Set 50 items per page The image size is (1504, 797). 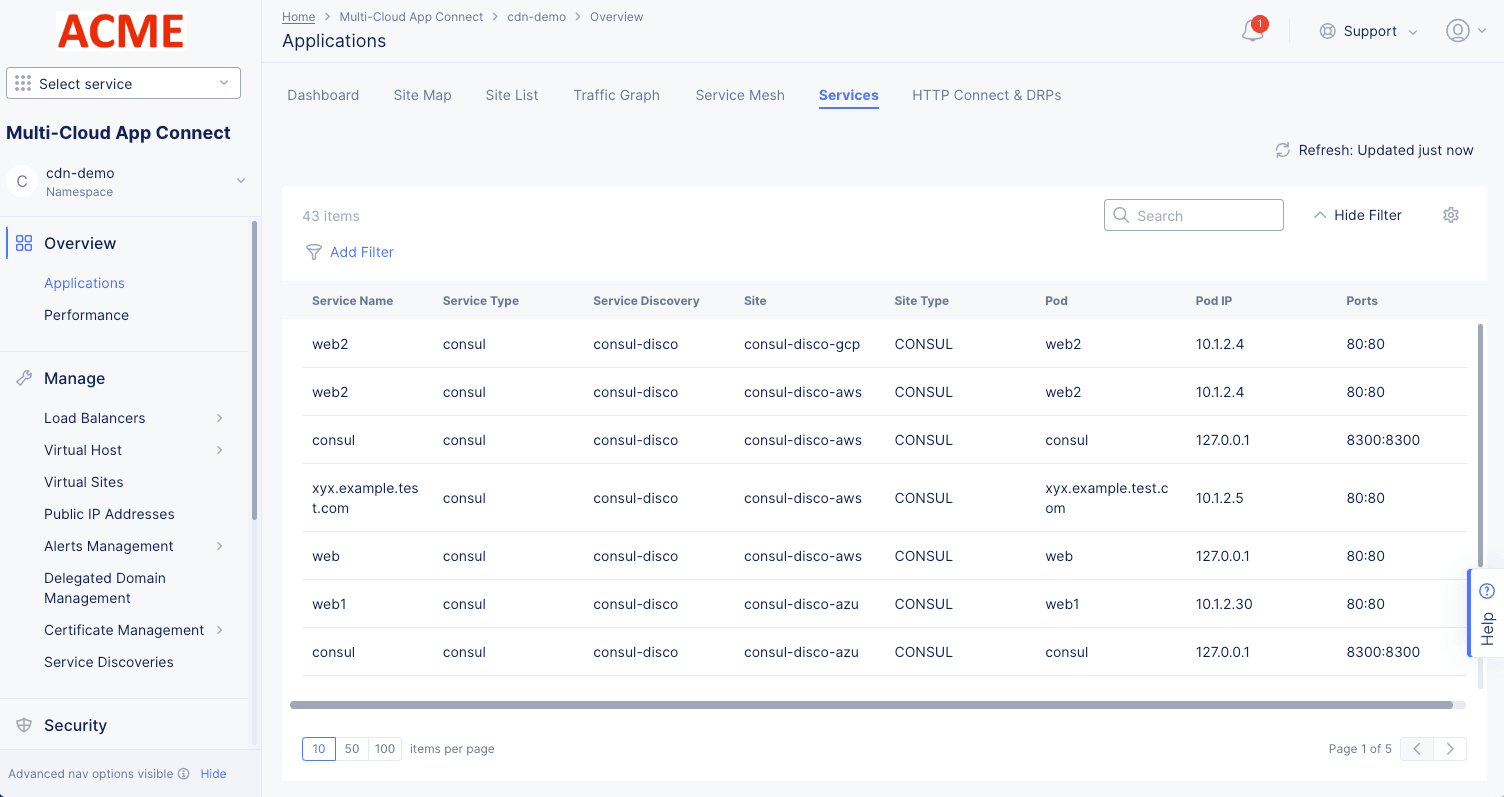pos(352,749)
